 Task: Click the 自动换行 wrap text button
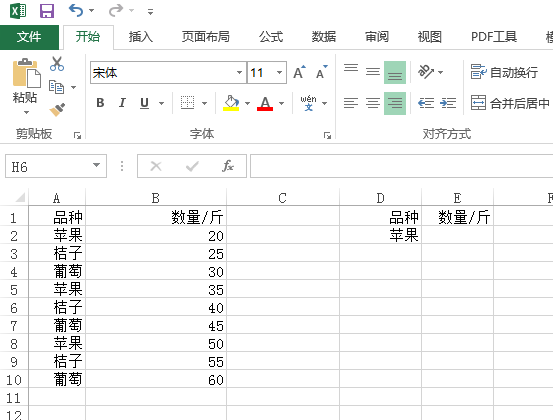[504, 72]
